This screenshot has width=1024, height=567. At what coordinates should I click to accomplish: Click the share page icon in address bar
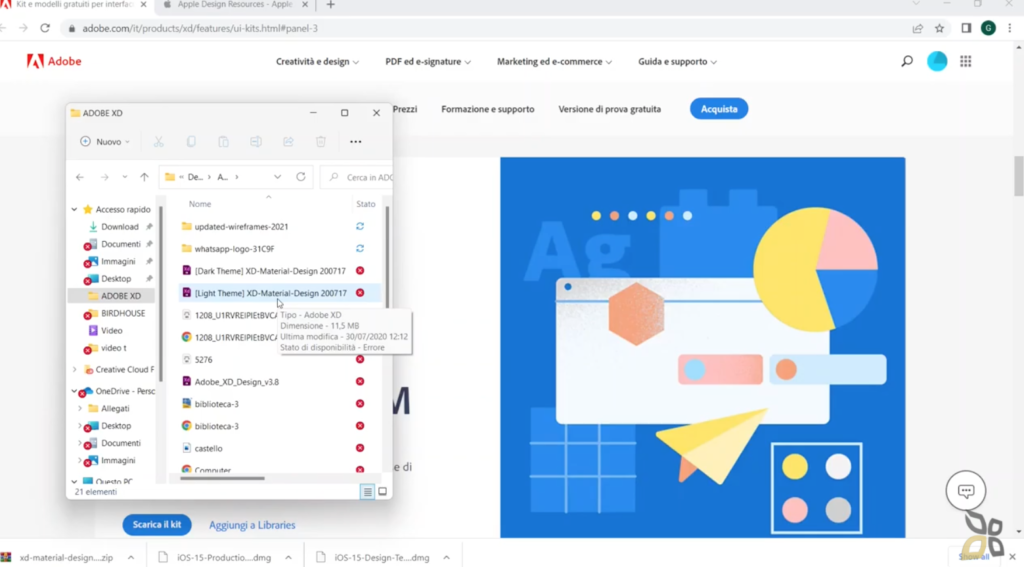click(x=918, y=28)
